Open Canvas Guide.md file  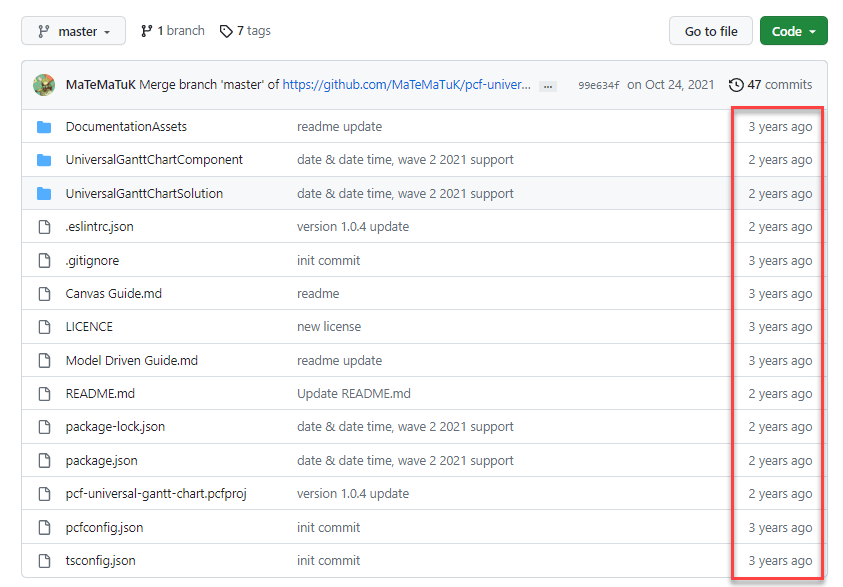[113, 294]
